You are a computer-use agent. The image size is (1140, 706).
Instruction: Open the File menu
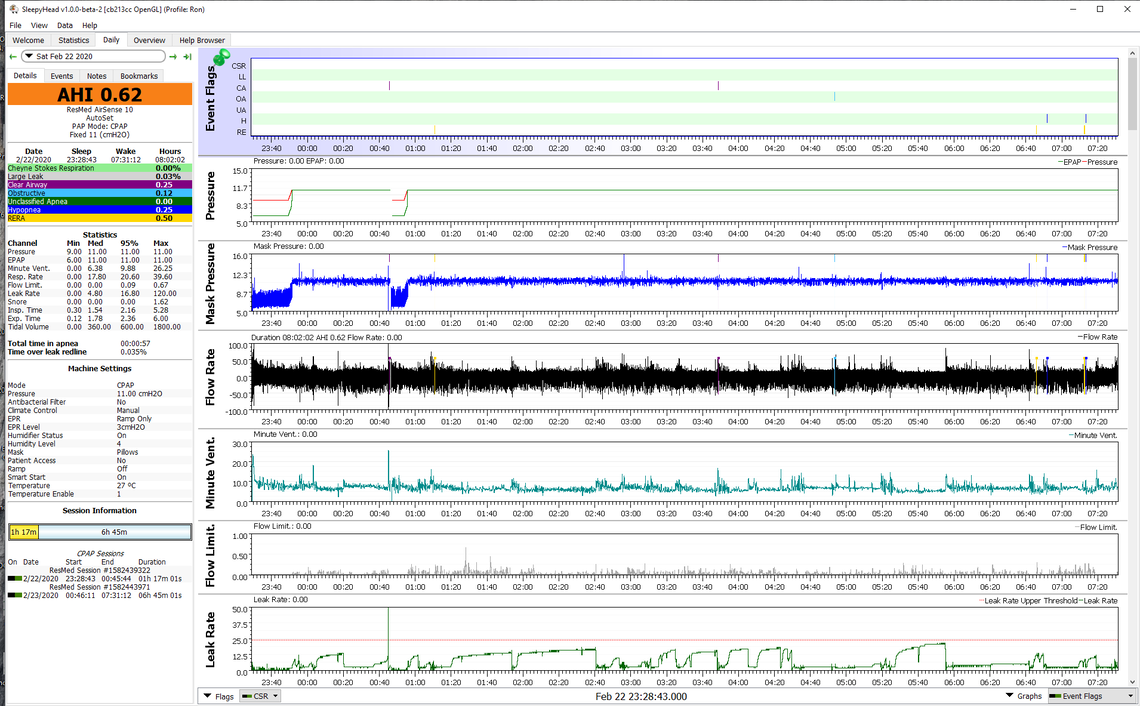(15, 25)
